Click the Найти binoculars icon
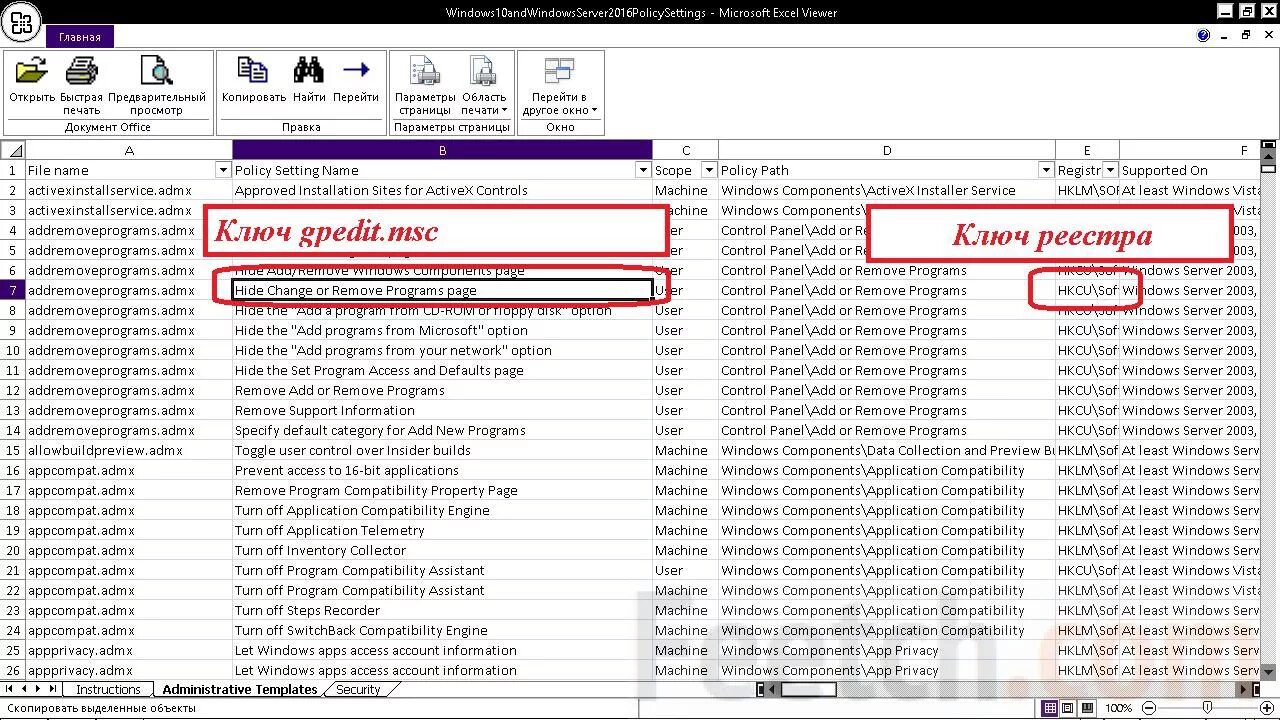Image resolution: width=1280 pixels, height=720 pixels. click(x=309, y=71)
